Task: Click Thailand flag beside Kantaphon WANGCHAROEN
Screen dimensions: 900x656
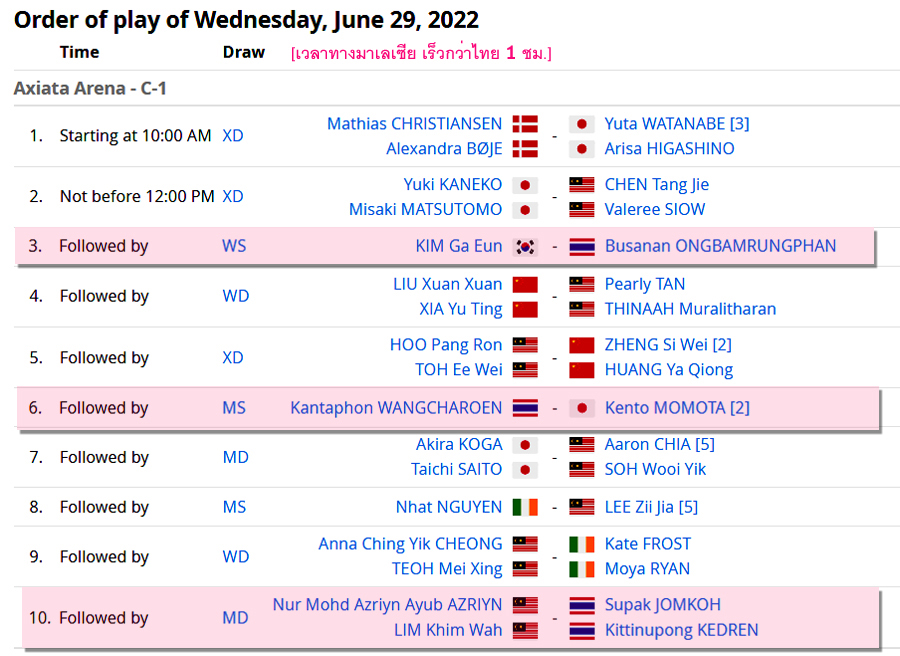Action: (525, 408)
